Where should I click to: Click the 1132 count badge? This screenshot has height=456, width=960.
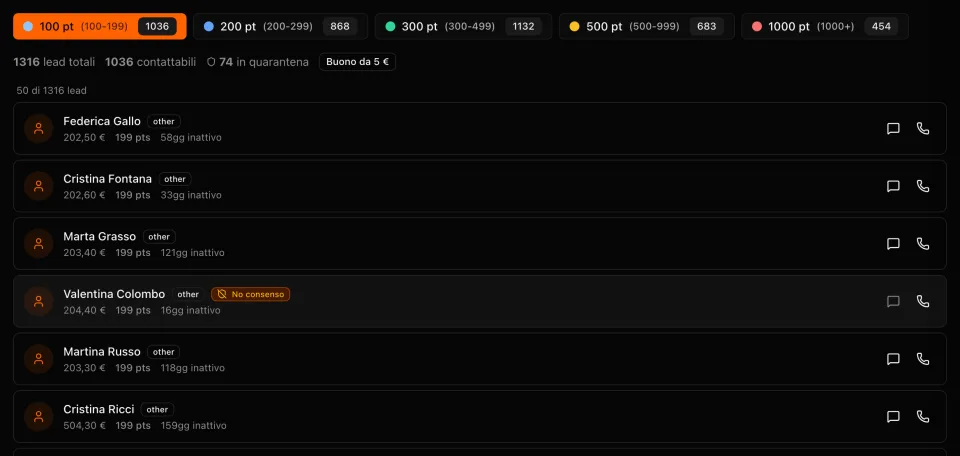[x=523, y=26]
